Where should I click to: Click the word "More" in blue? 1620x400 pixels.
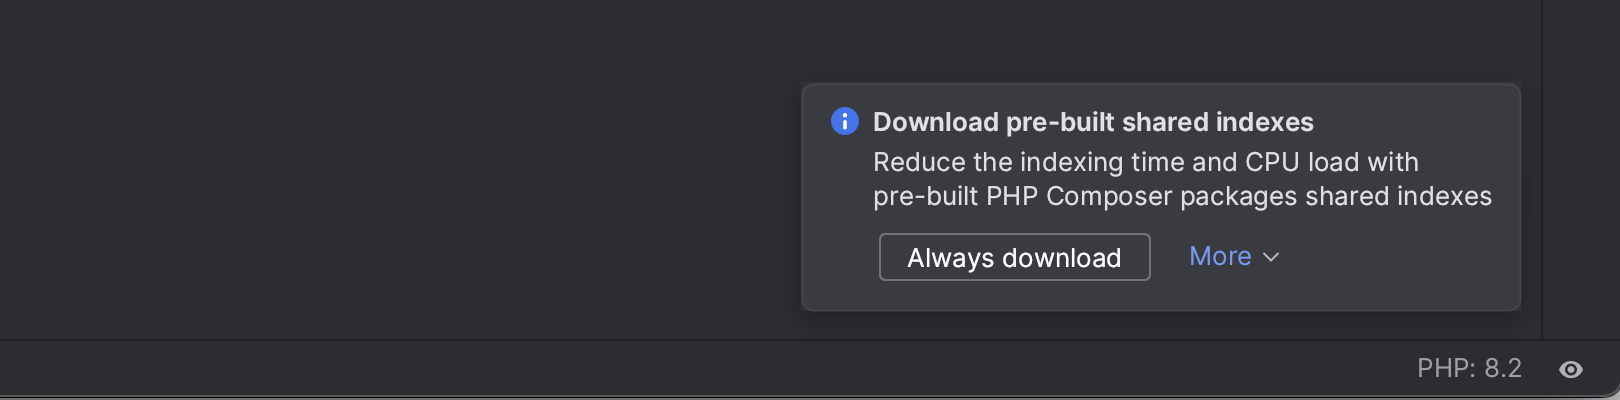(x=1220, y=257)
